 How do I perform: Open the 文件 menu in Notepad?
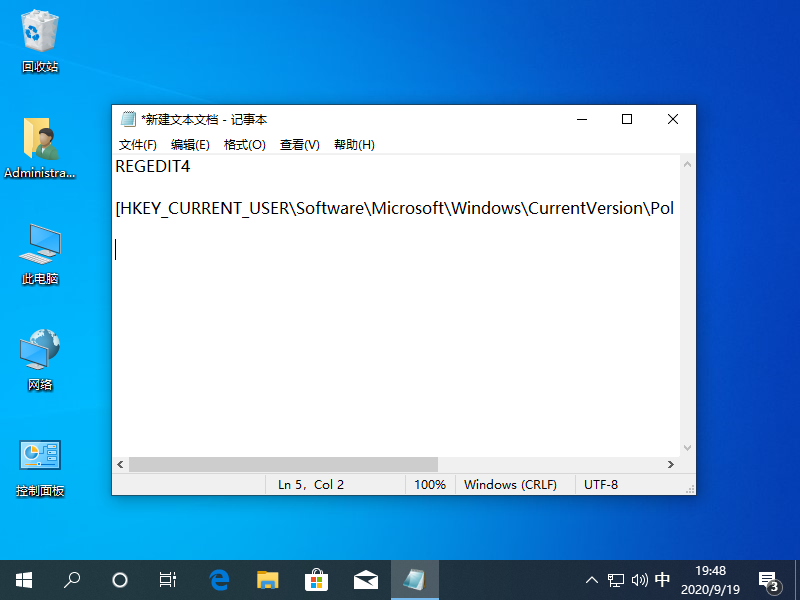tap(138, 144)
